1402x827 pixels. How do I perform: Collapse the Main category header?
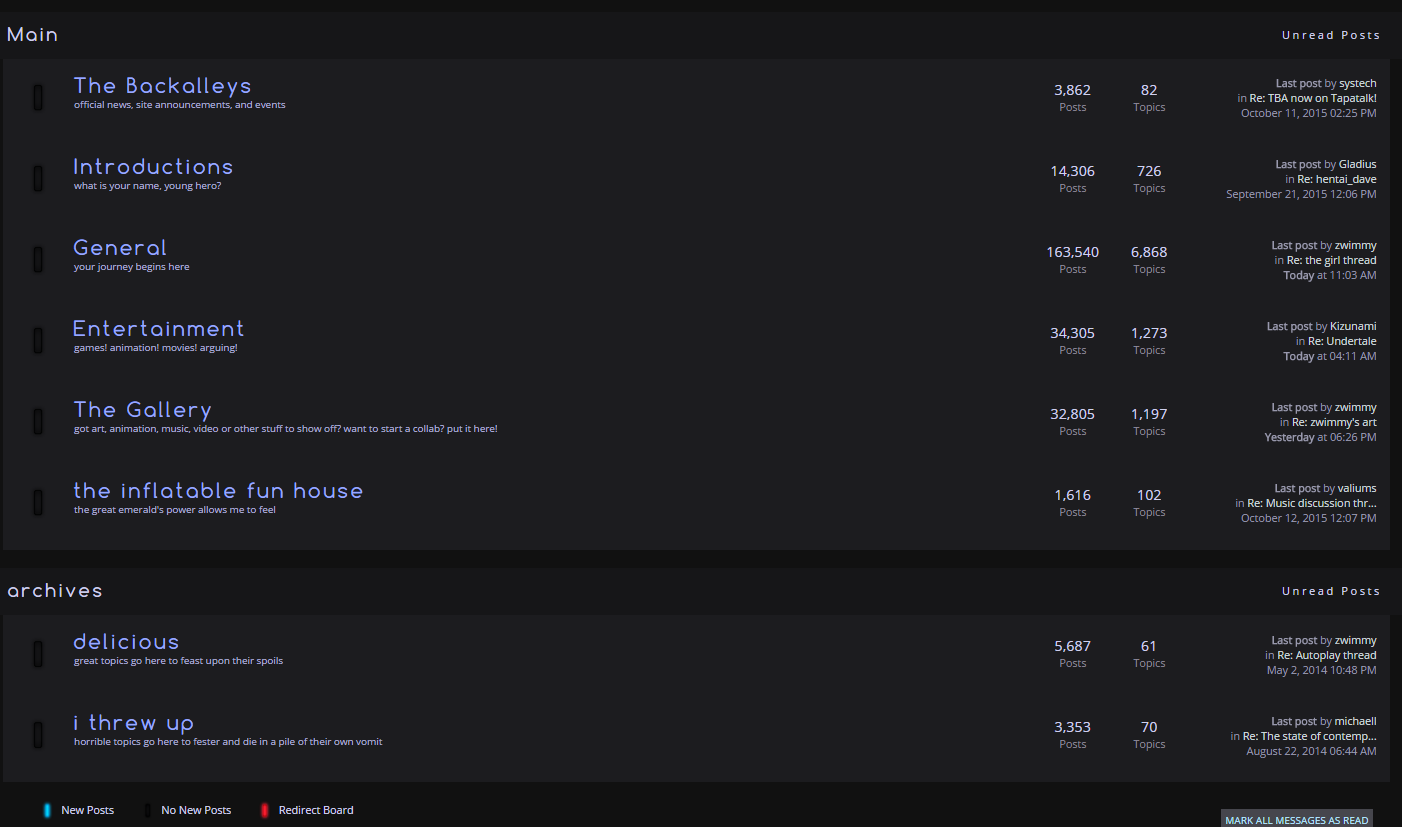(x=33, y=35)
